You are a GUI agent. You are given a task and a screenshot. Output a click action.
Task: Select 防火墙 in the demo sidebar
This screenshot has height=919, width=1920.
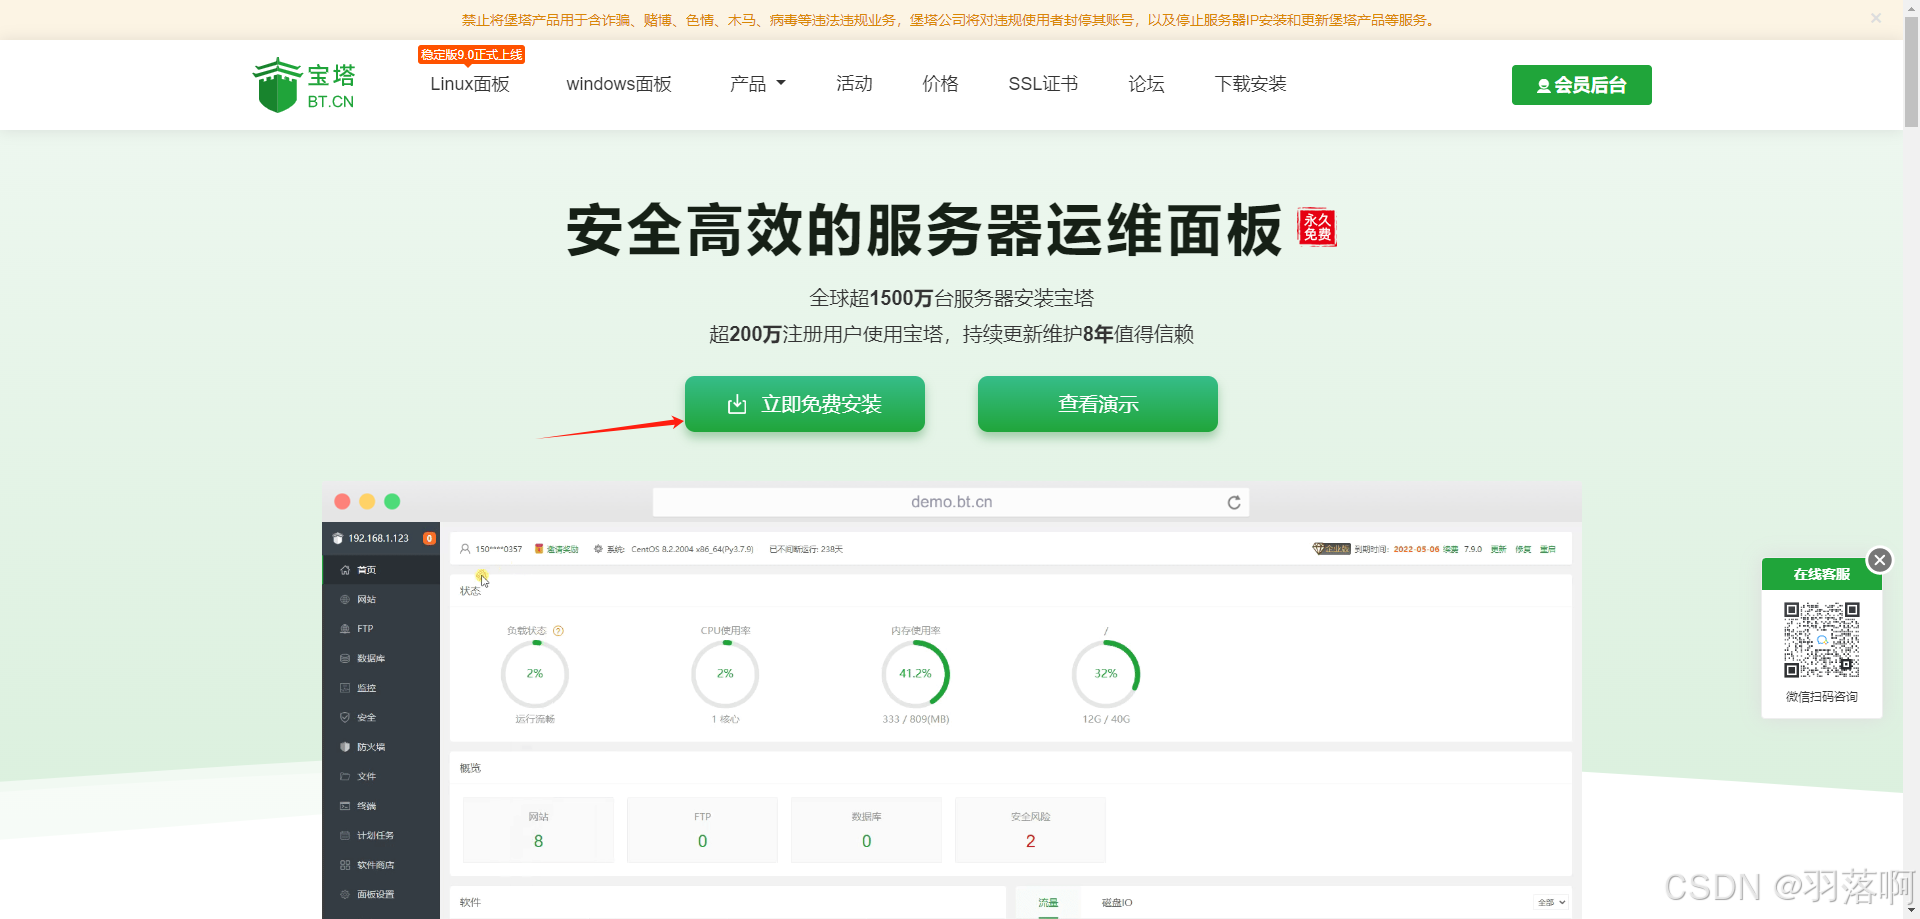[x=381, y=747]
